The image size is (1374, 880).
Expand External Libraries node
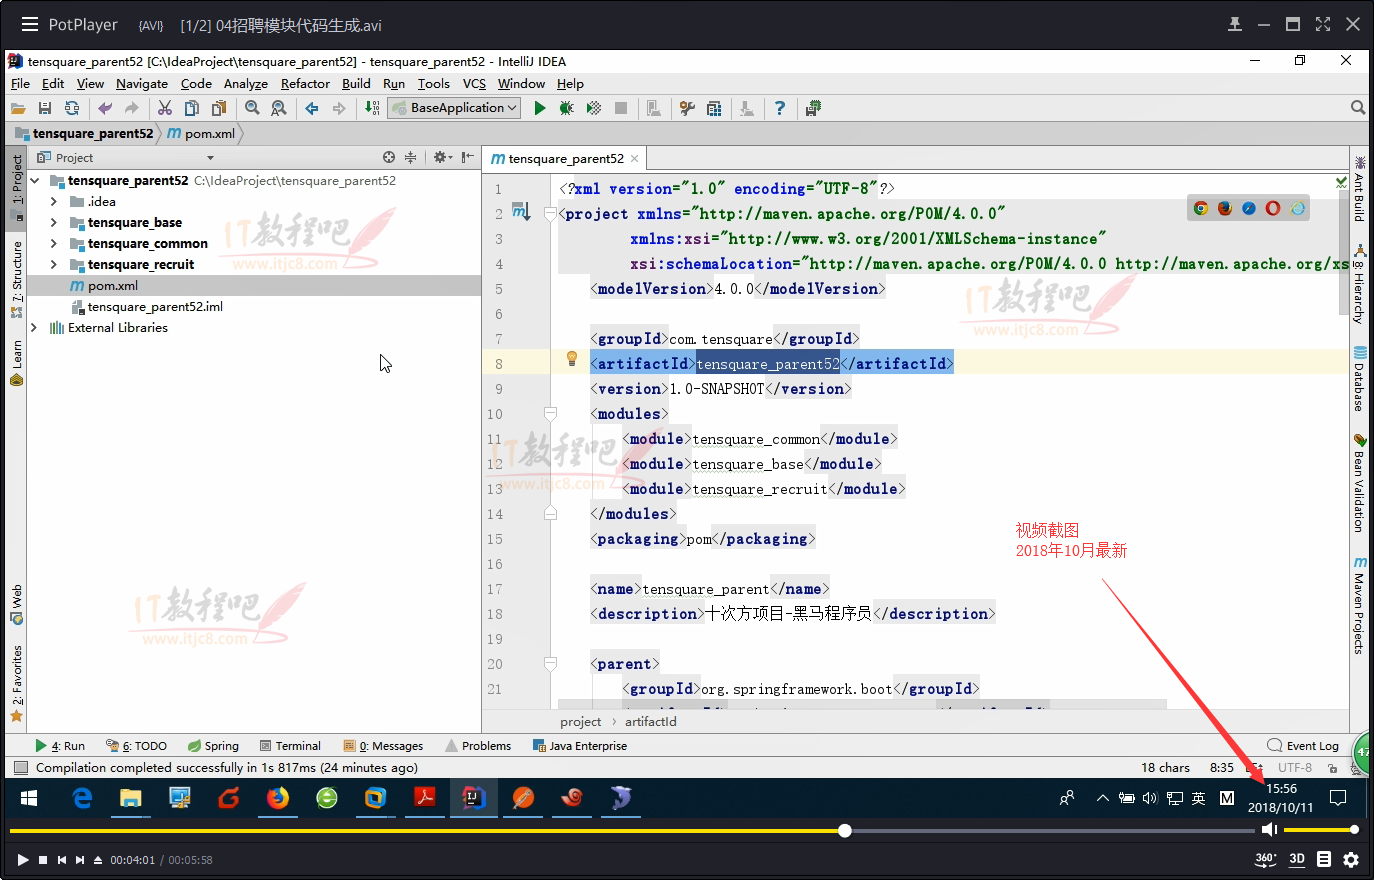pos(34,328)
